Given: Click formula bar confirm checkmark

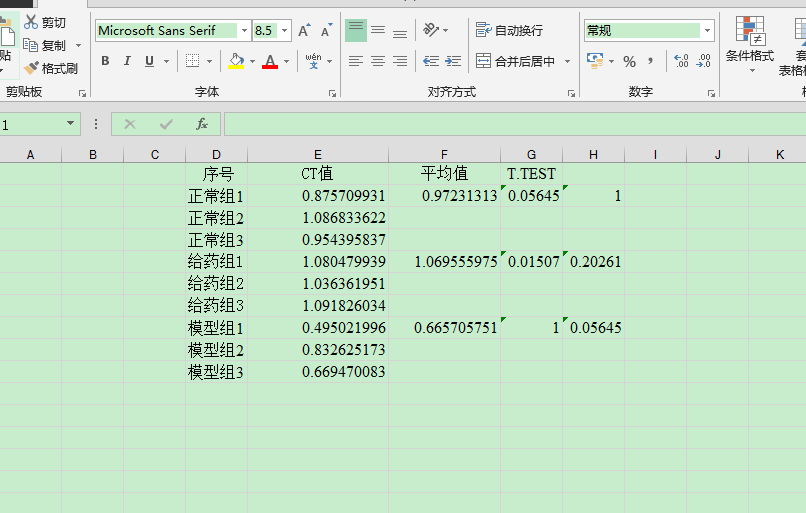Looking at the screenshot, I should (166, 124).
